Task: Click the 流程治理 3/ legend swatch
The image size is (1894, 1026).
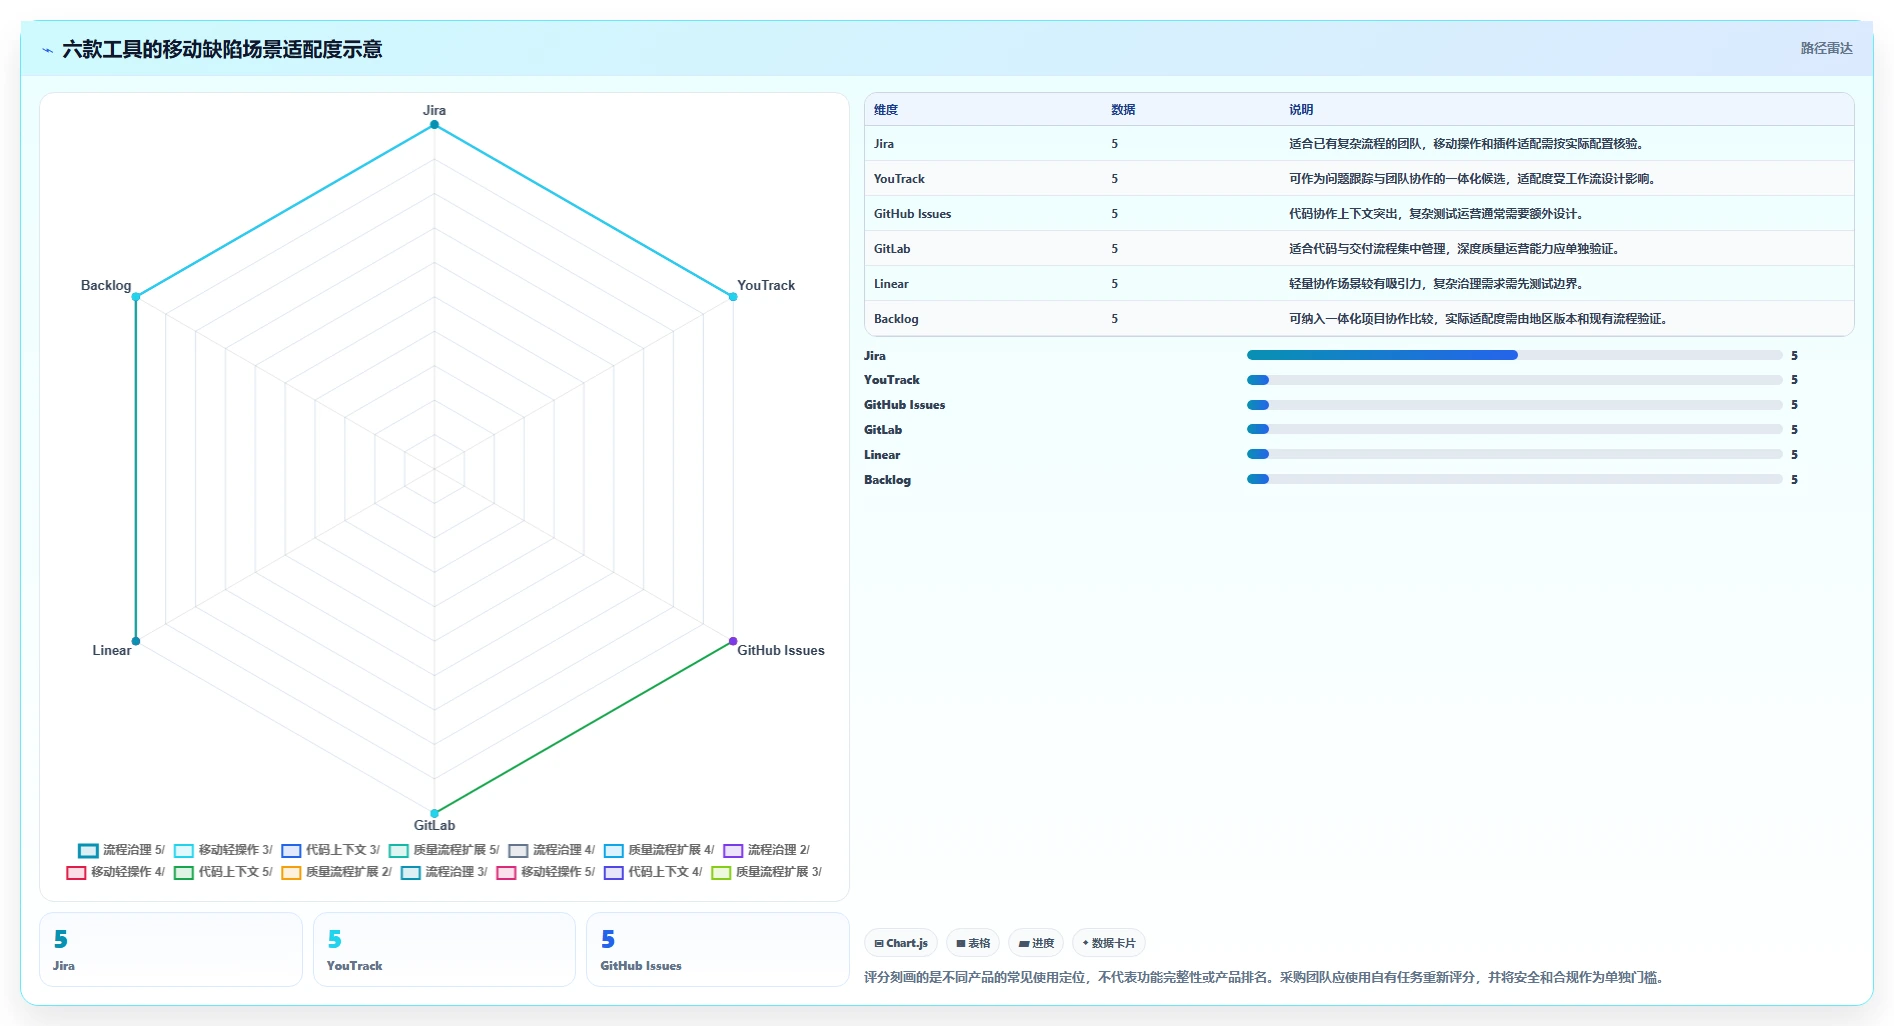Action: pyautogui.click(x=410, y=873)
